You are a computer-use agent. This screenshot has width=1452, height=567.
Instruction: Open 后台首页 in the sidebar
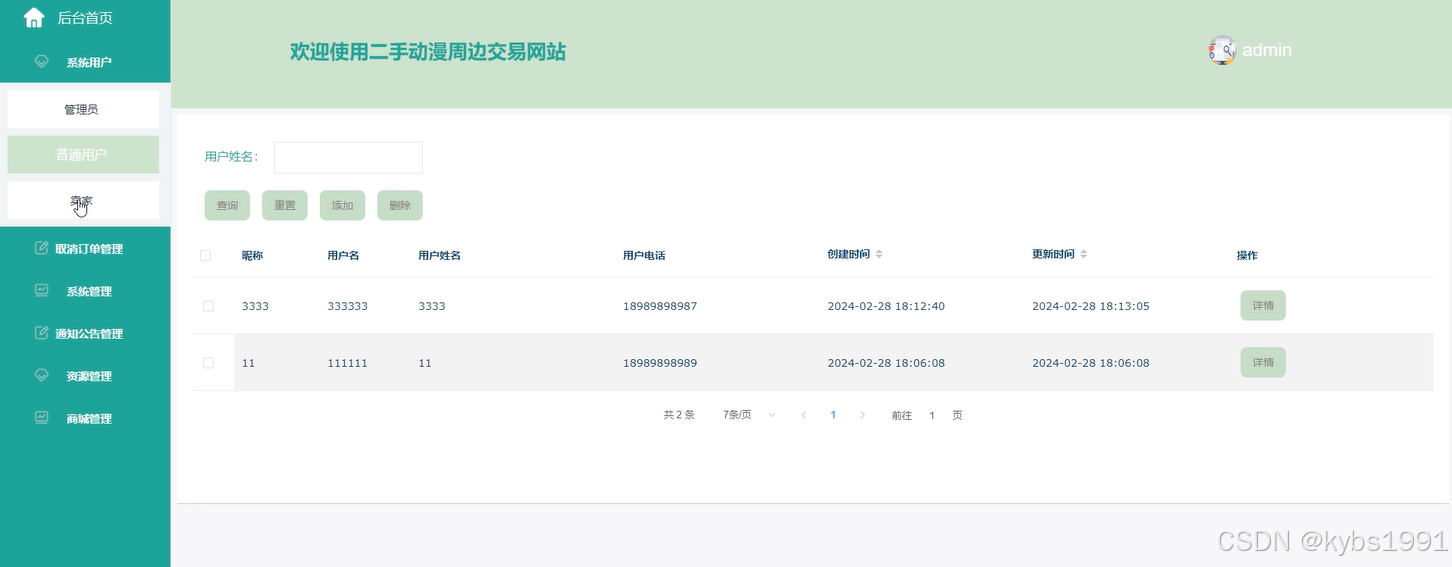coord(85,18)
